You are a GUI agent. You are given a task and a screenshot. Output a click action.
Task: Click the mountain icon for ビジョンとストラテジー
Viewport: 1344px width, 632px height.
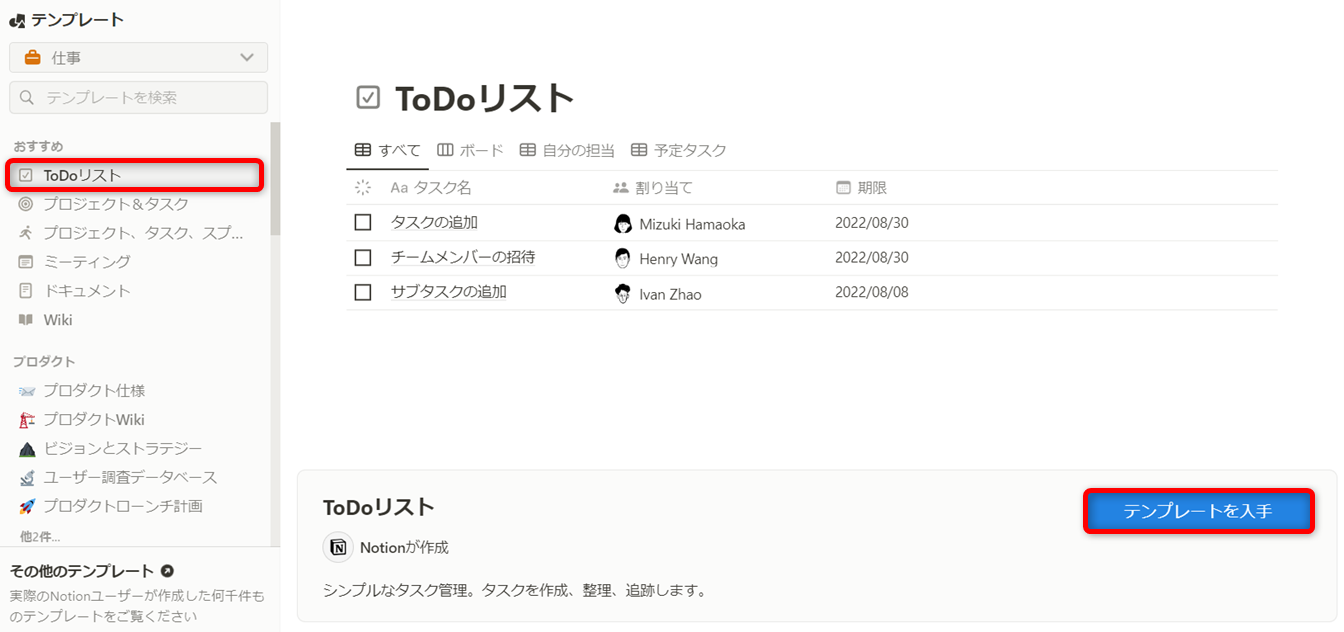point(28,448)
